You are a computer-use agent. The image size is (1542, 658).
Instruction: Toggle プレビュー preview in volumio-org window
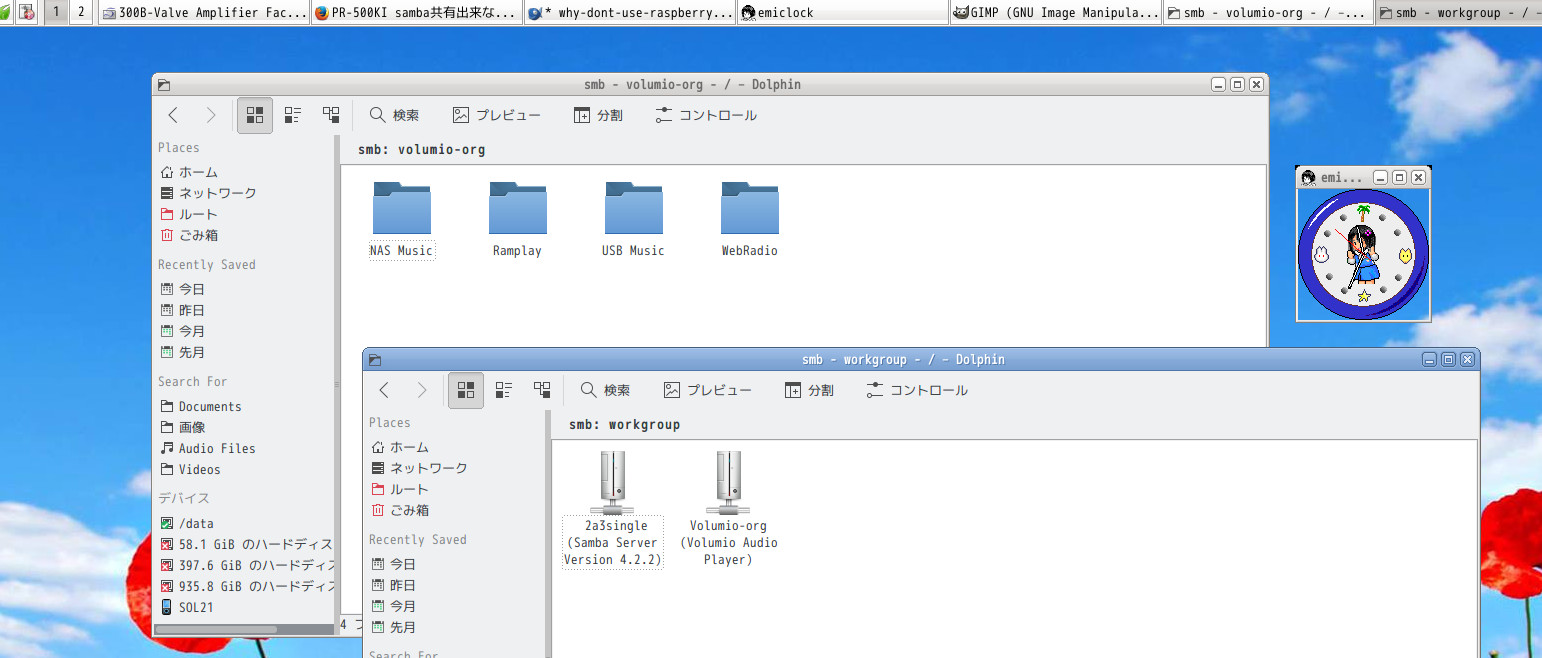click(x=497, y=115)
